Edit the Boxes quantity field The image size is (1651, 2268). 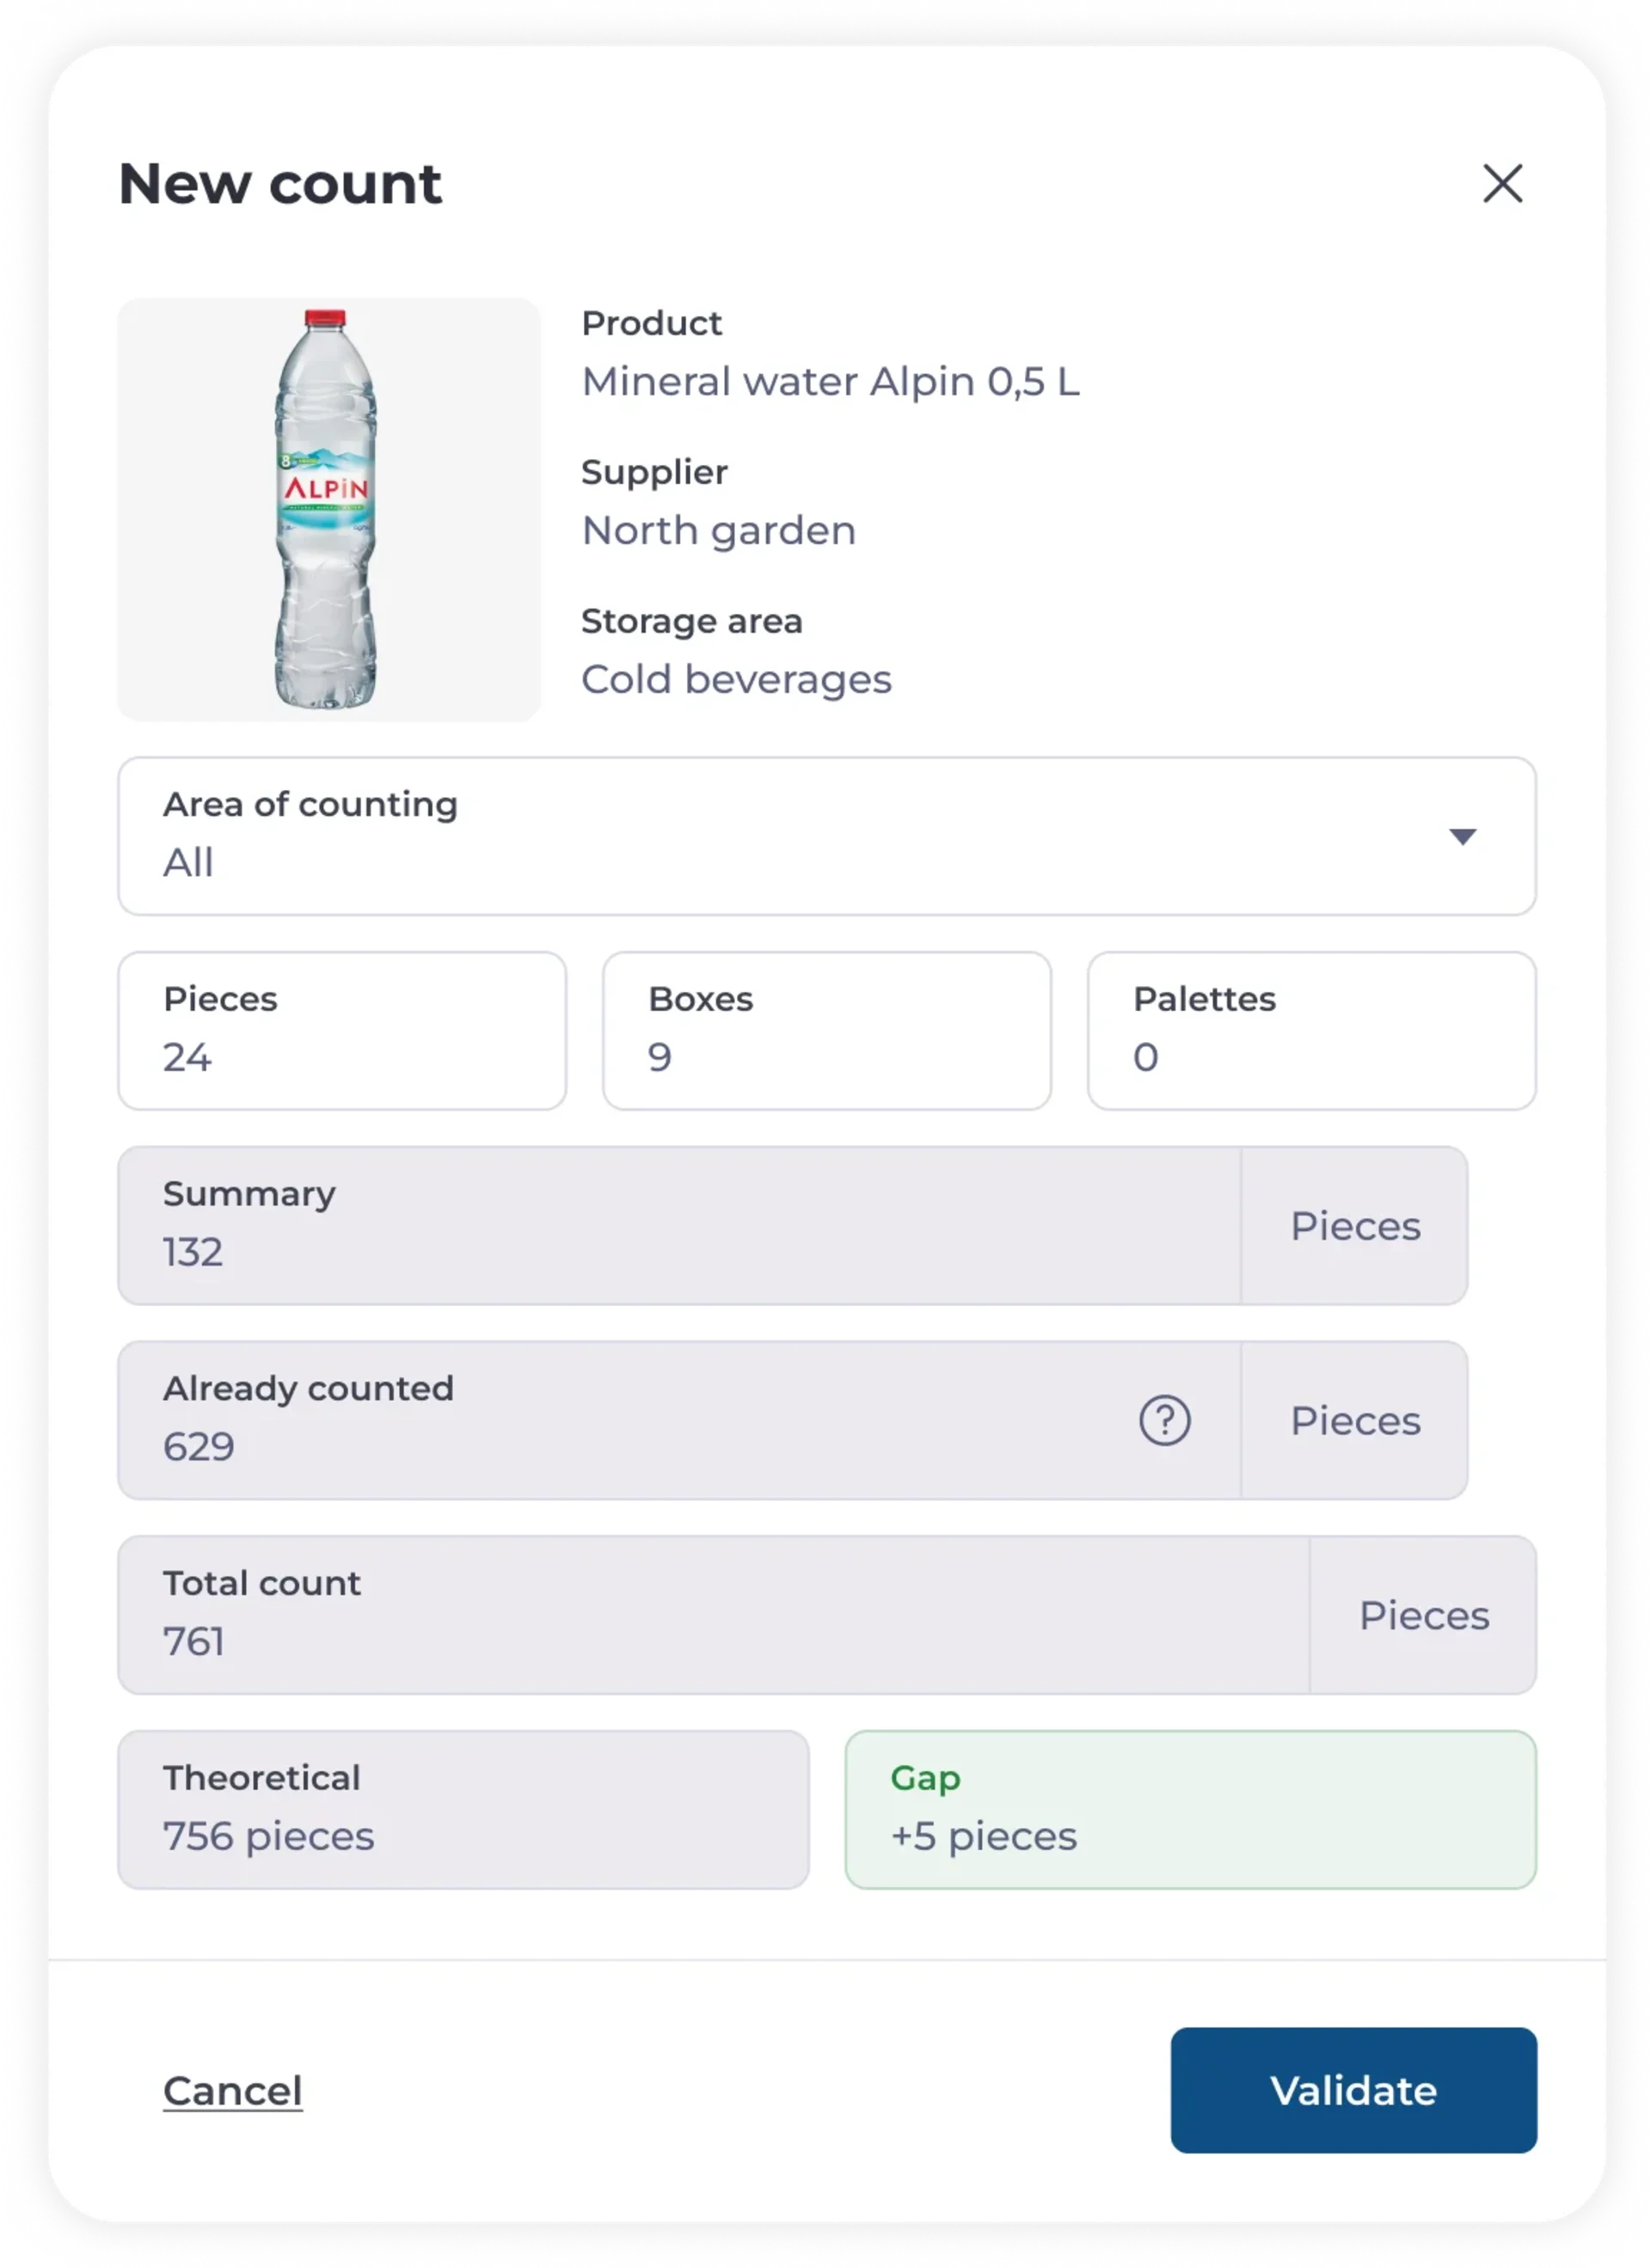pos(826,1031)
